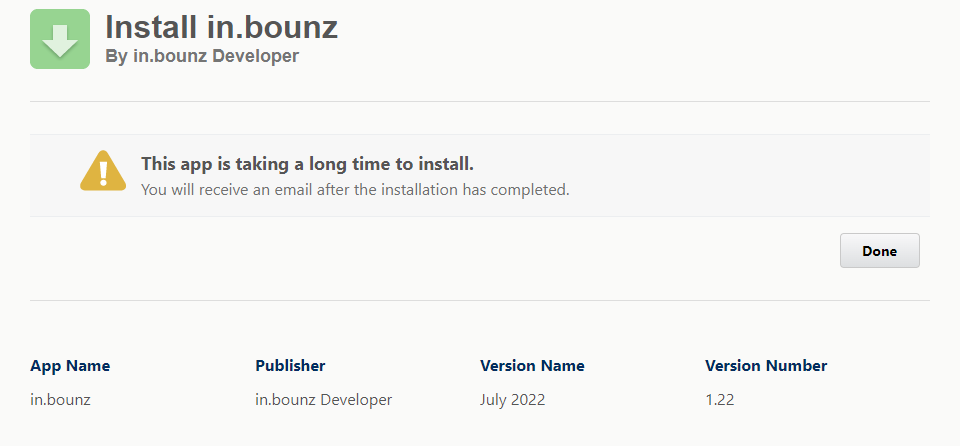Click the "July 2022" version name value

(x=512, y=400)
